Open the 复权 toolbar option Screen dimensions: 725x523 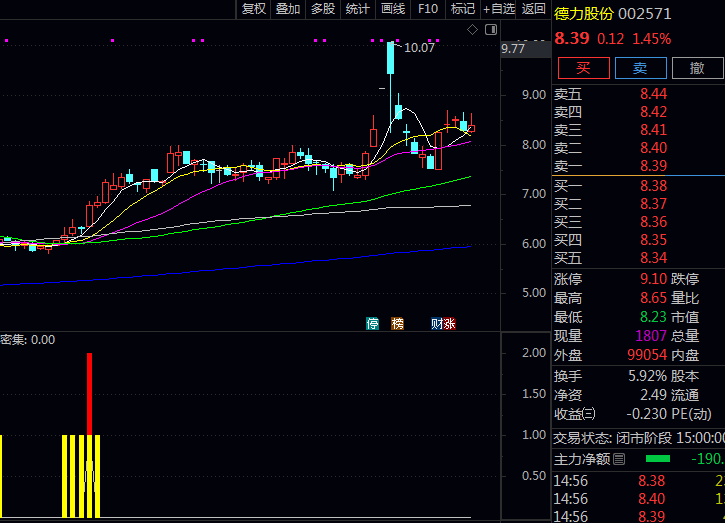[254, 9]
